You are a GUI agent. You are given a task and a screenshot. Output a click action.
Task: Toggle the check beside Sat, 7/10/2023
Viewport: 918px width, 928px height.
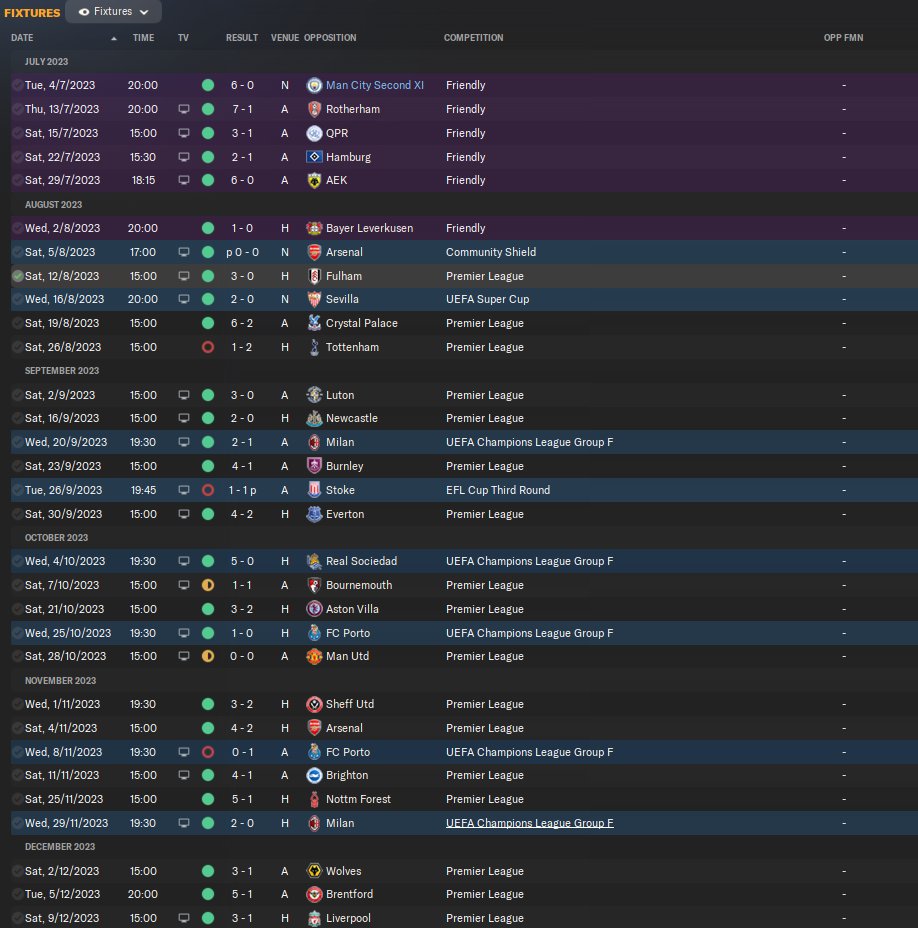(18, 585)
